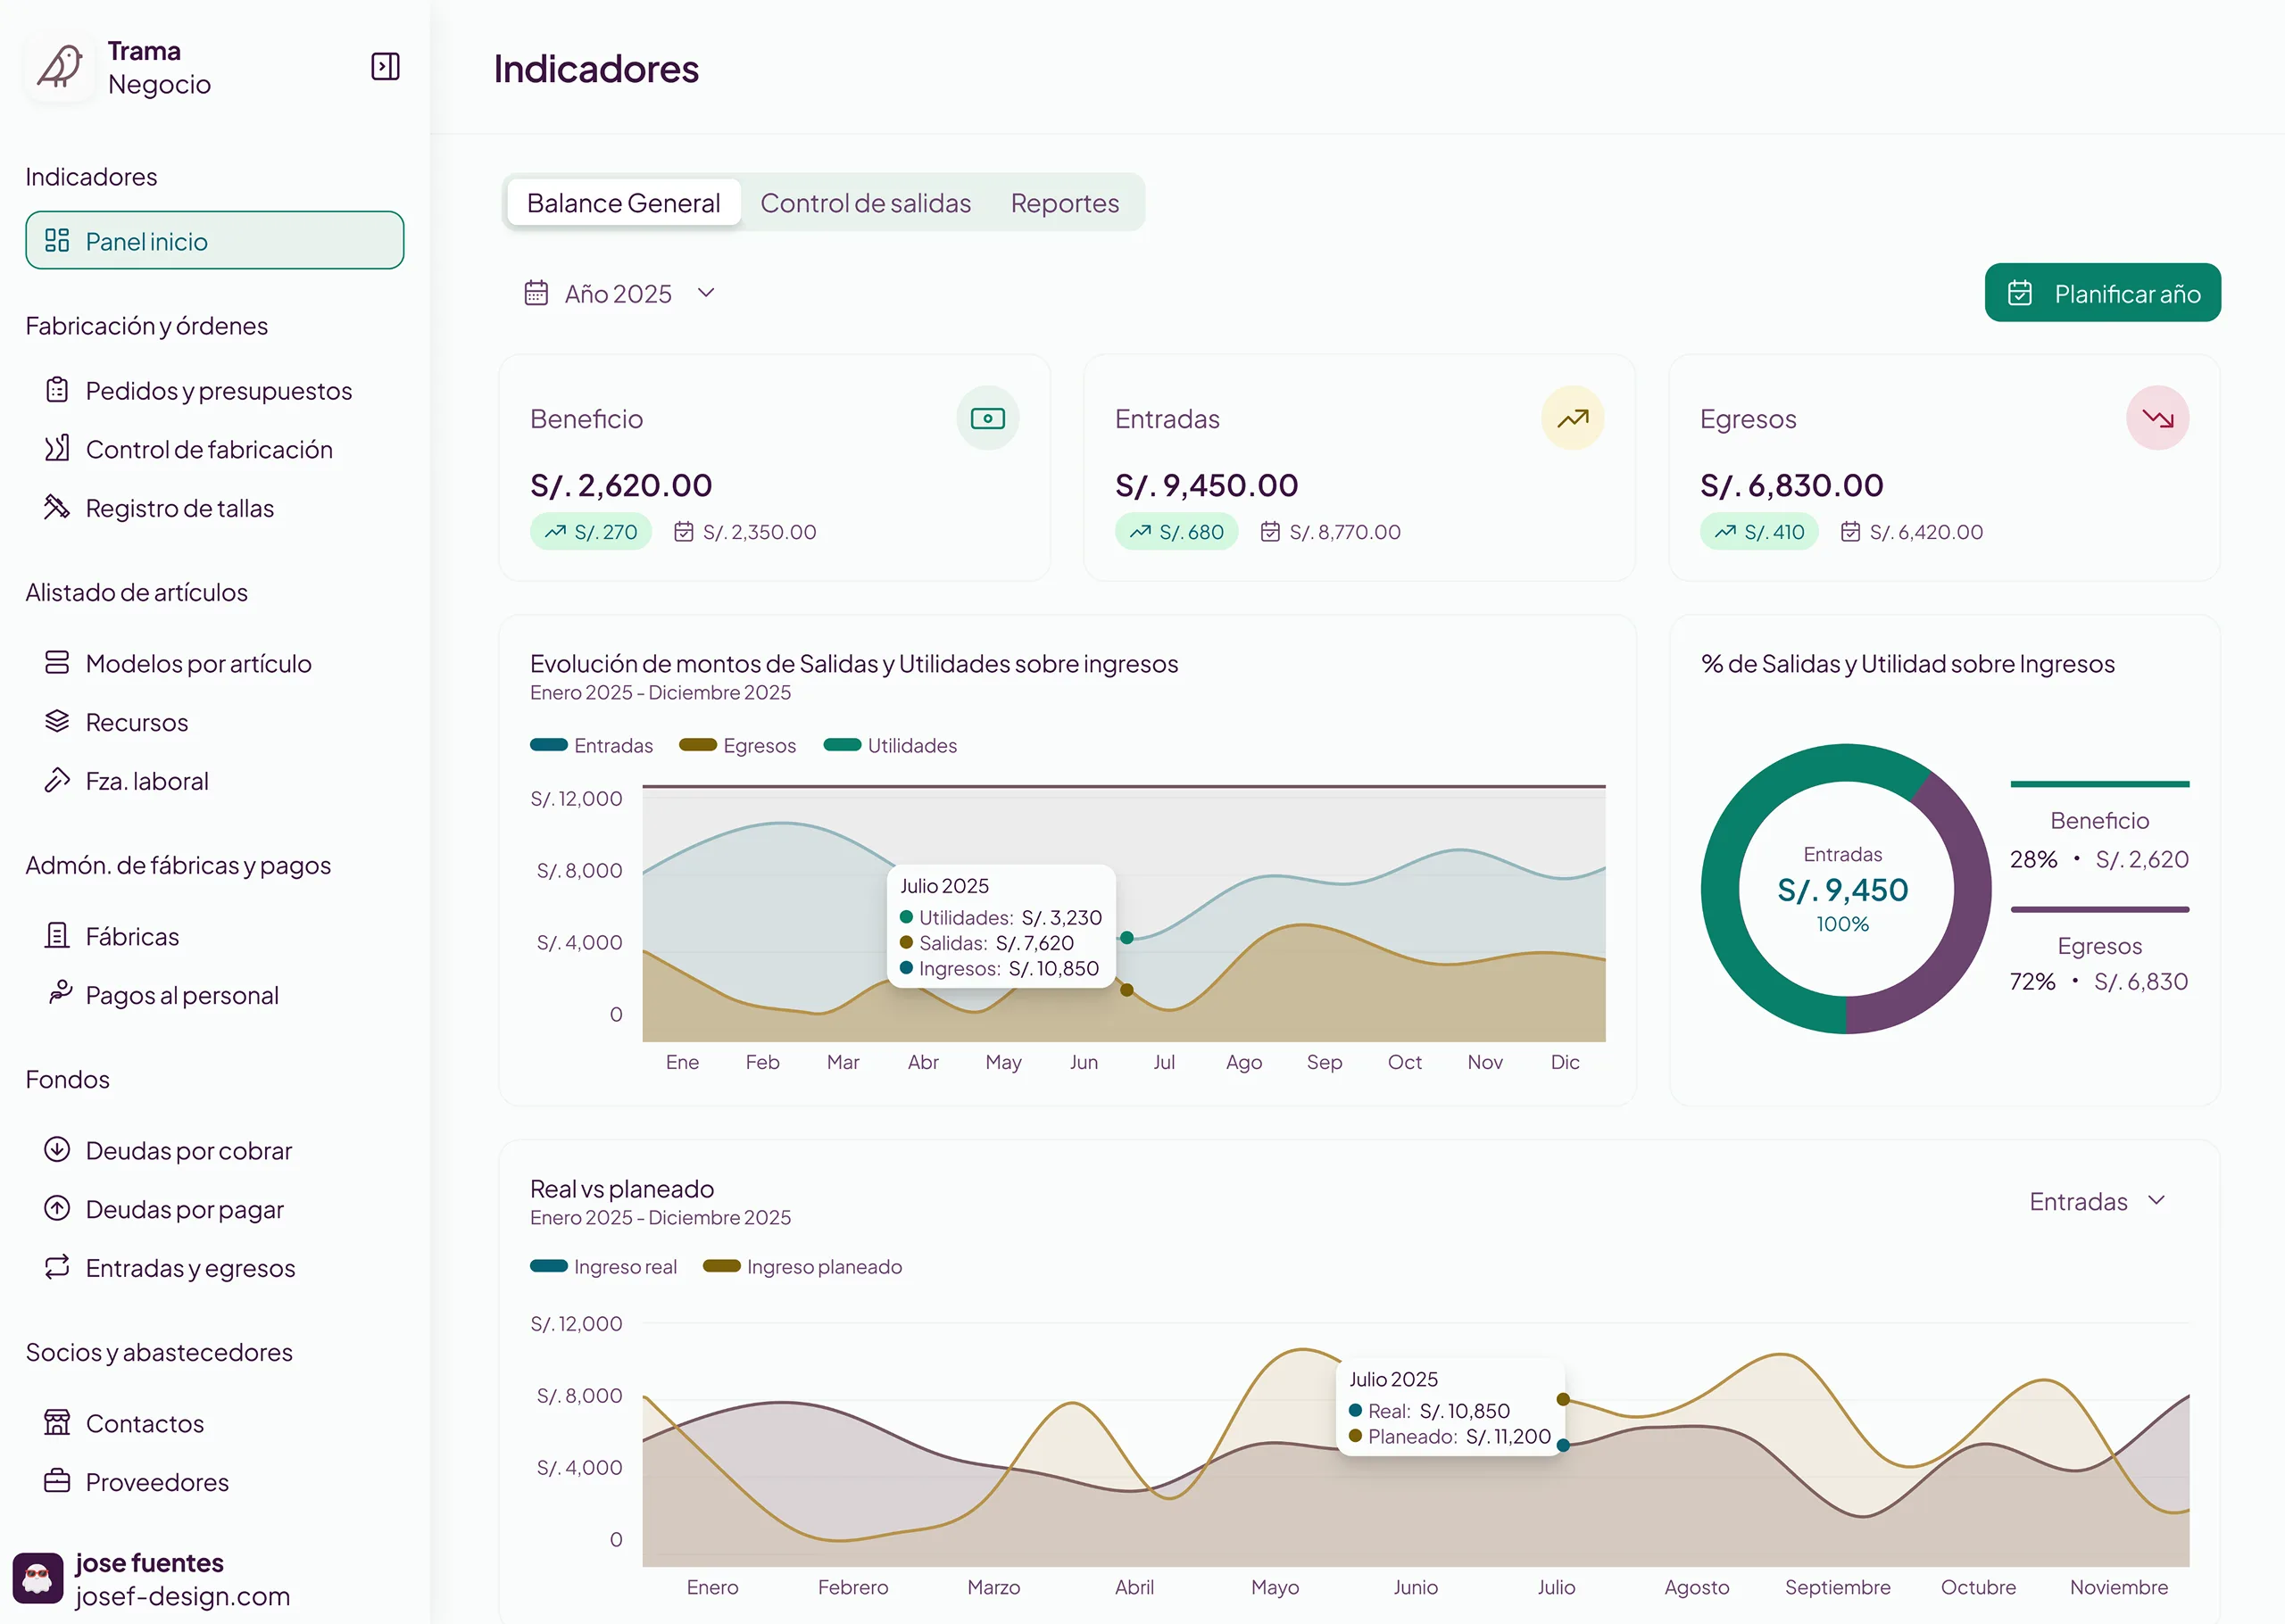This screenshot has width=2285, height=1624.
Task: Open Pagos al personal
Action: 162,995
